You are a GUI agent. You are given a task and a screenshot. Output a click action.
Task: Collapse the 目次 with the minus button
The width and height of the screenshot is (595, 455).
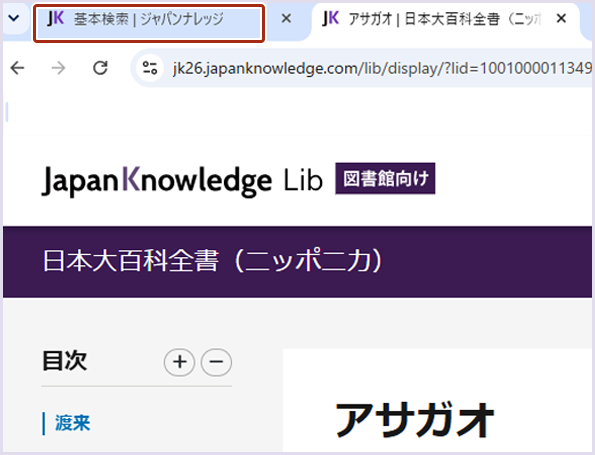pyautogui.click(x=216, y=362)
